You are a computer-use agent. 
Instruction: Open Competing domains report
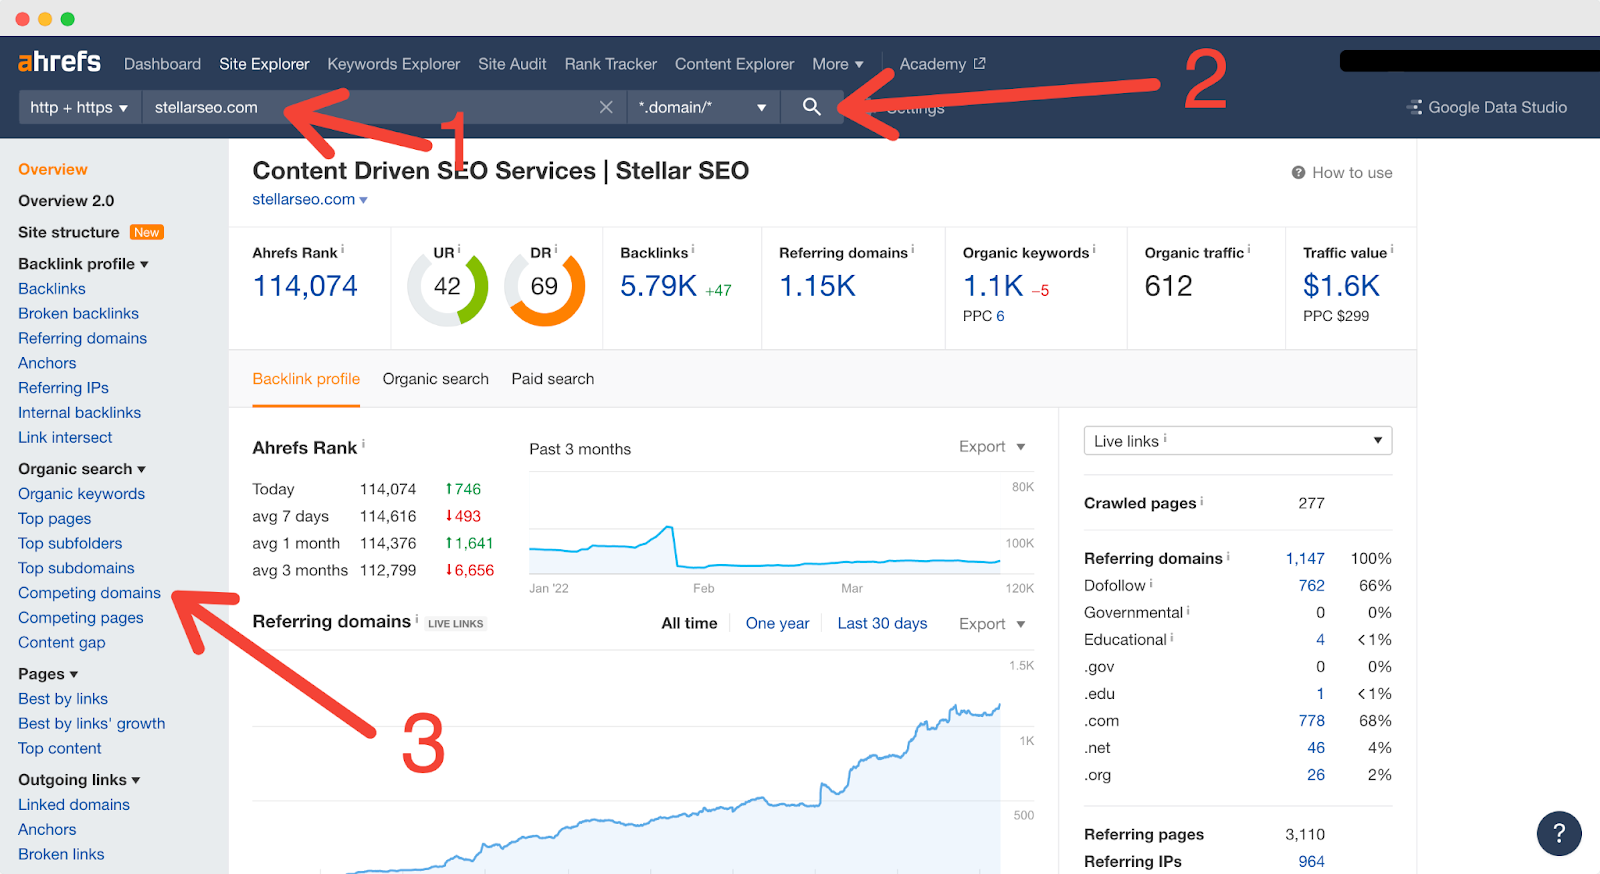pos(89,593)
